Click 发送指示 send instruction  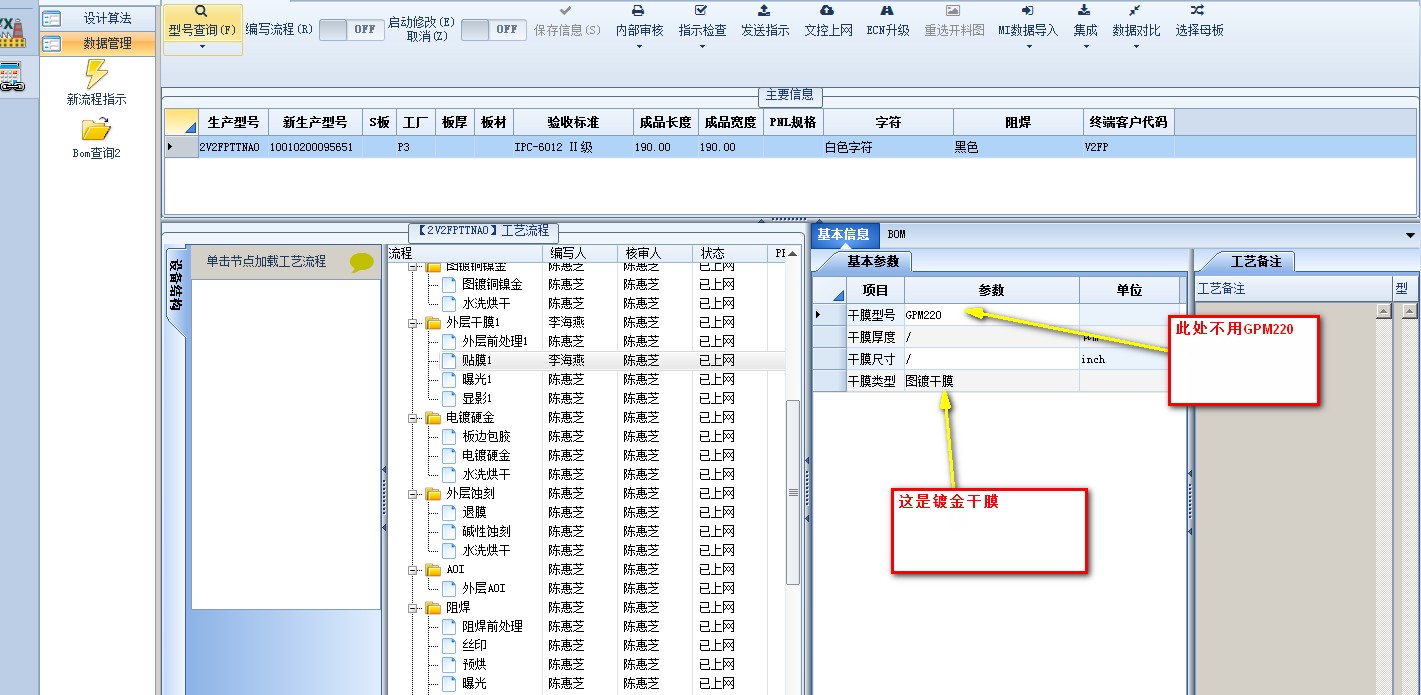click(765, 22)
